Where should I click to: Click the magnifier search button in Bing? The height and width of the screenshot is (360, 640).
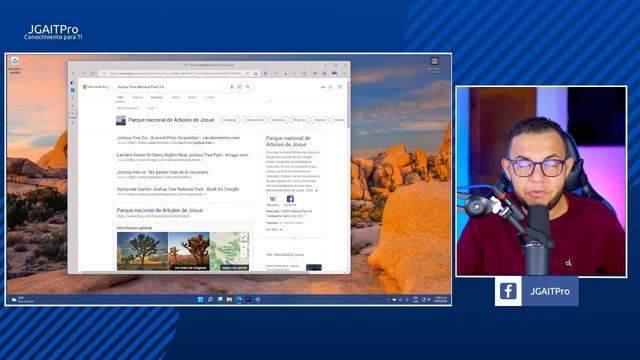coord(247,87)
